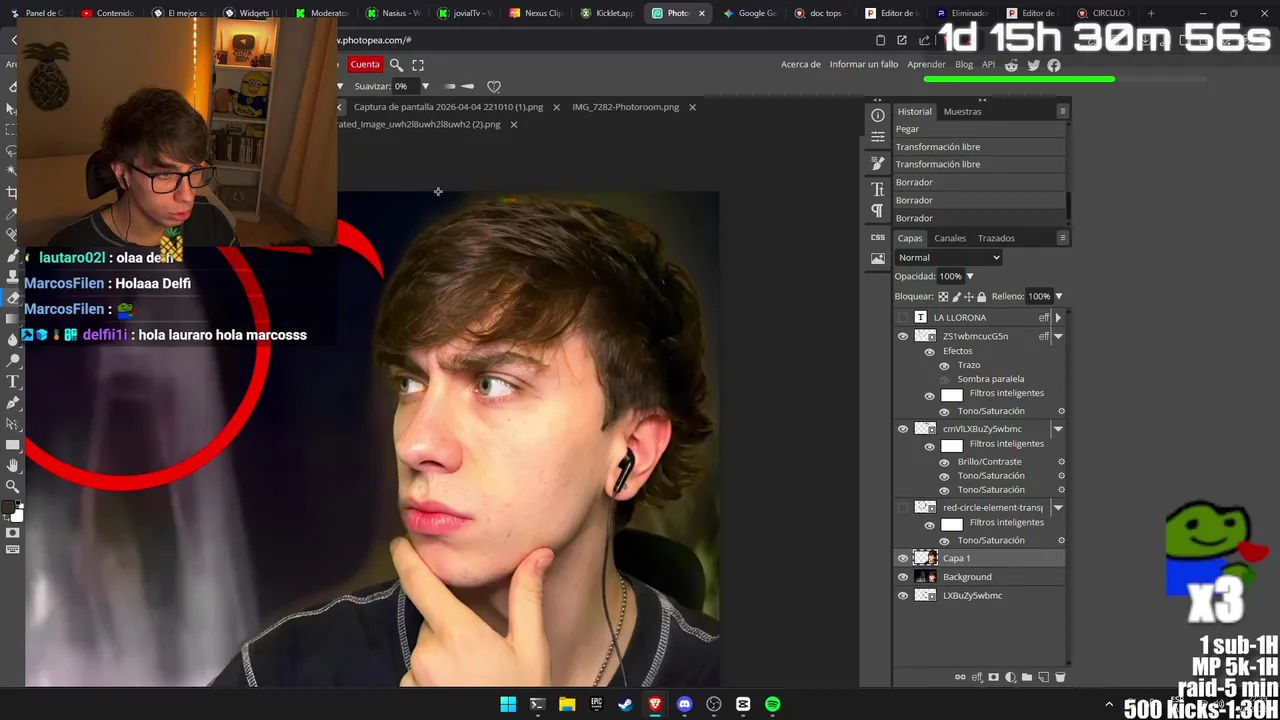Open the CSS panel icon

[878, 237]
